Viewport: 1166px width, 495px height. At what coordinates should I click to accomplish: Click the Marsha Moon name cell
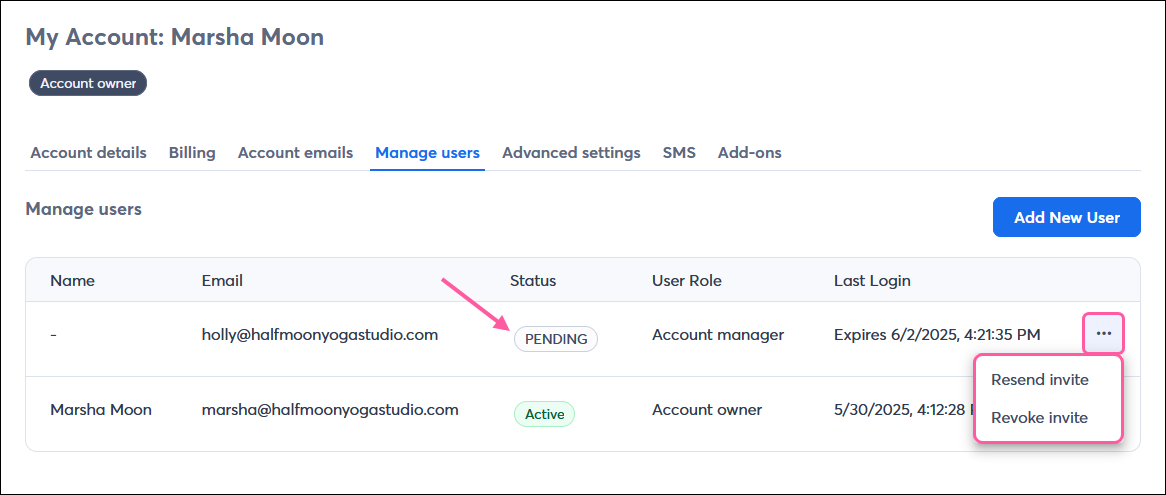coord(101,410)
